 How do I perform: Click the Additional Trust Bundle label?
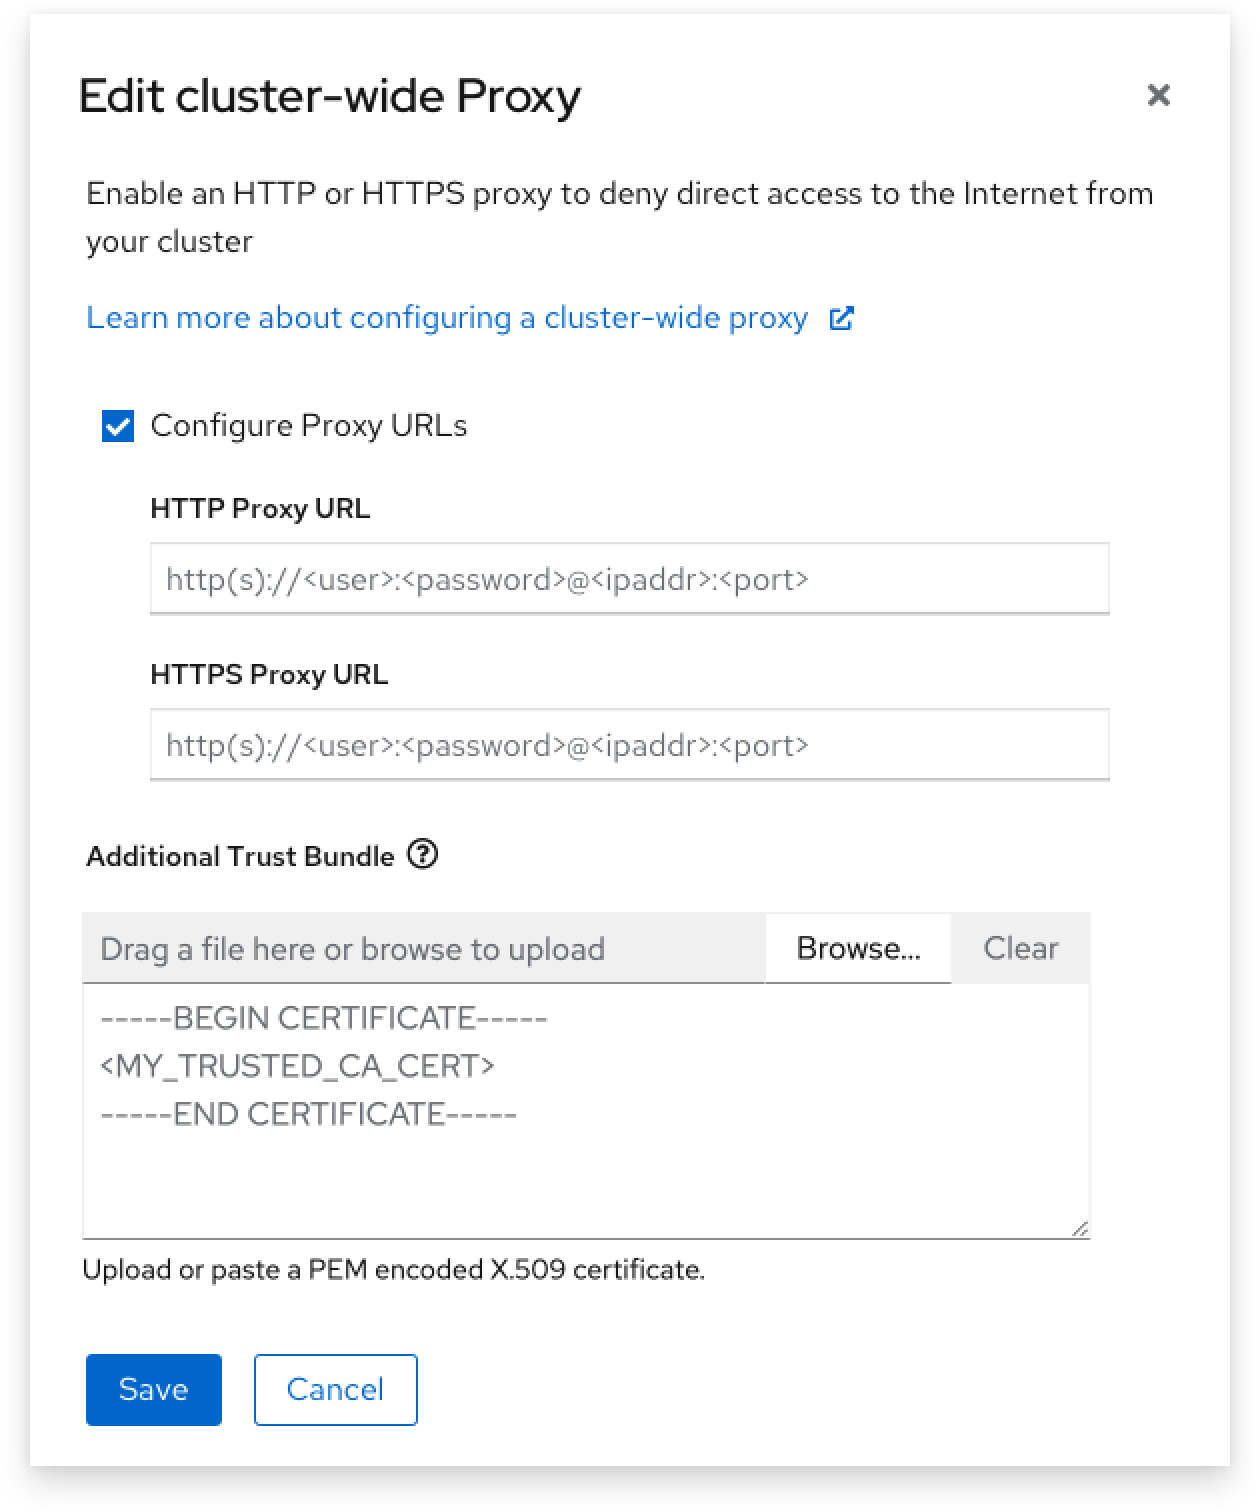pyautogui.click(x=240, y=857)
